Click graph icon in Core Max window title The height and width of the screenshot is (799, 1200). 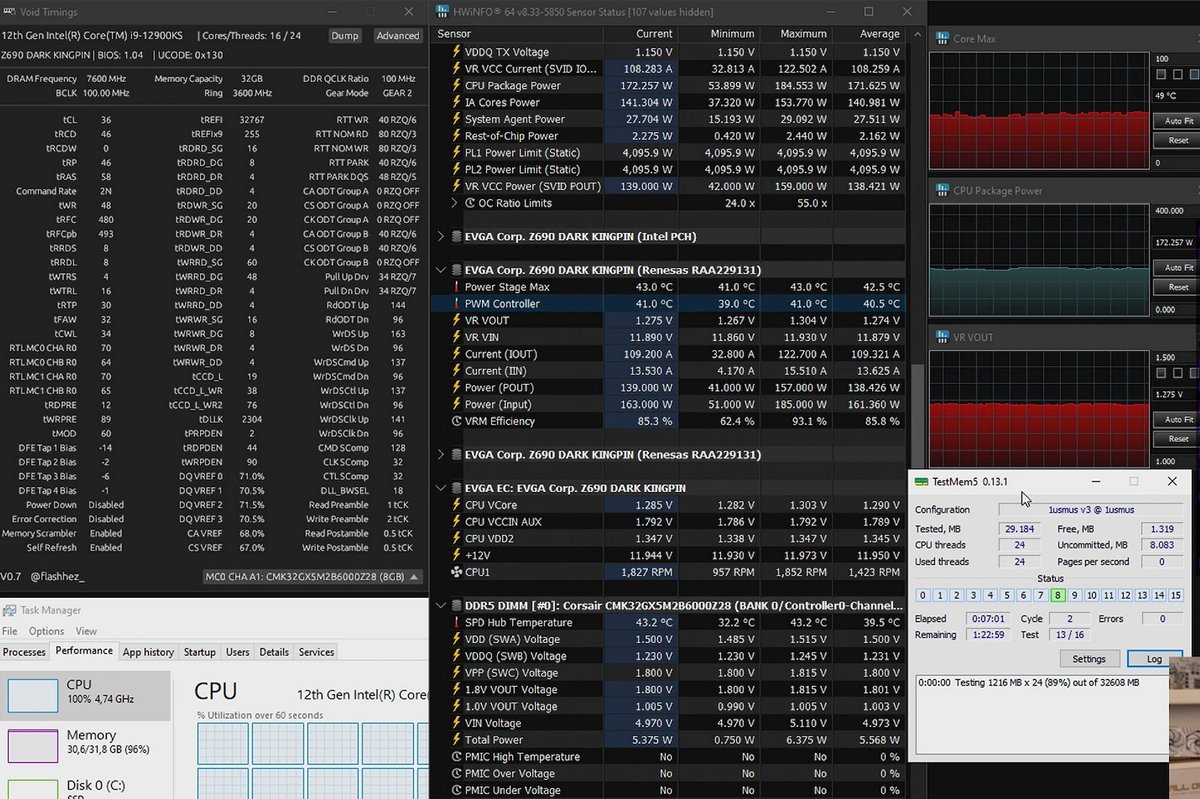(942, 39)
